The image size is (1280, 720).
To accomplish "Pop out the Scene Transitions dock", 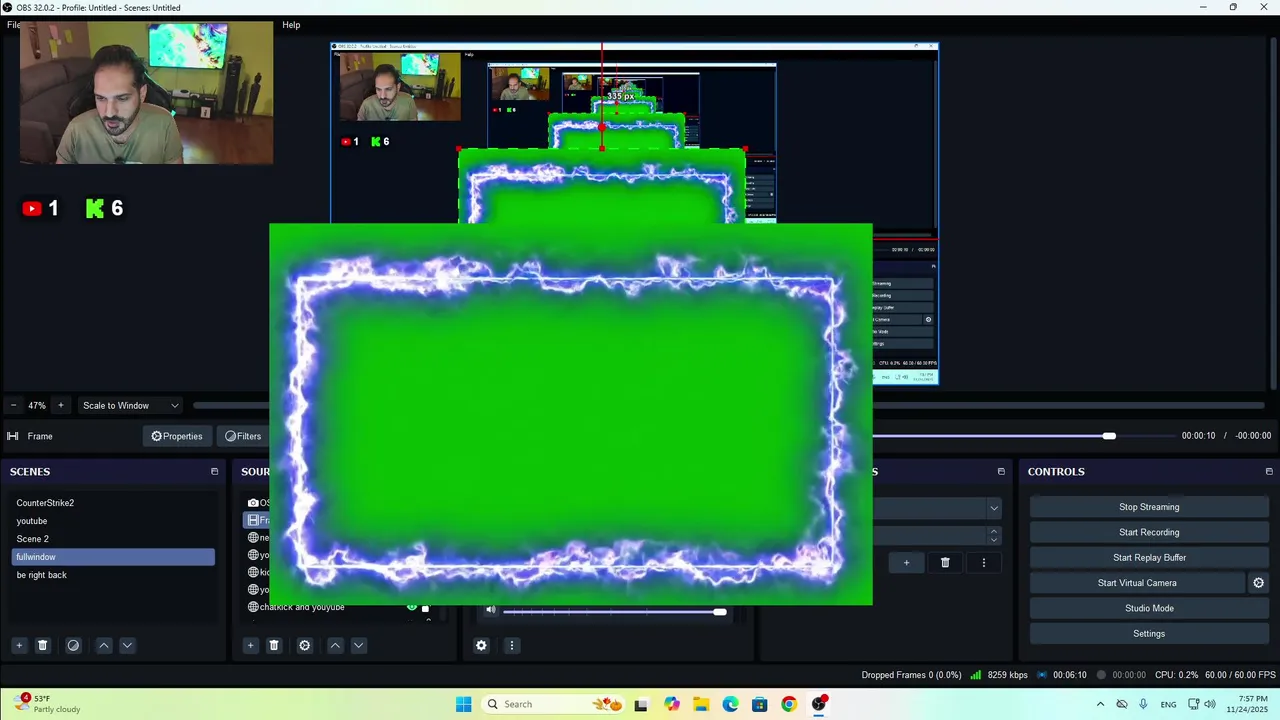I will tap(1001, 471).
